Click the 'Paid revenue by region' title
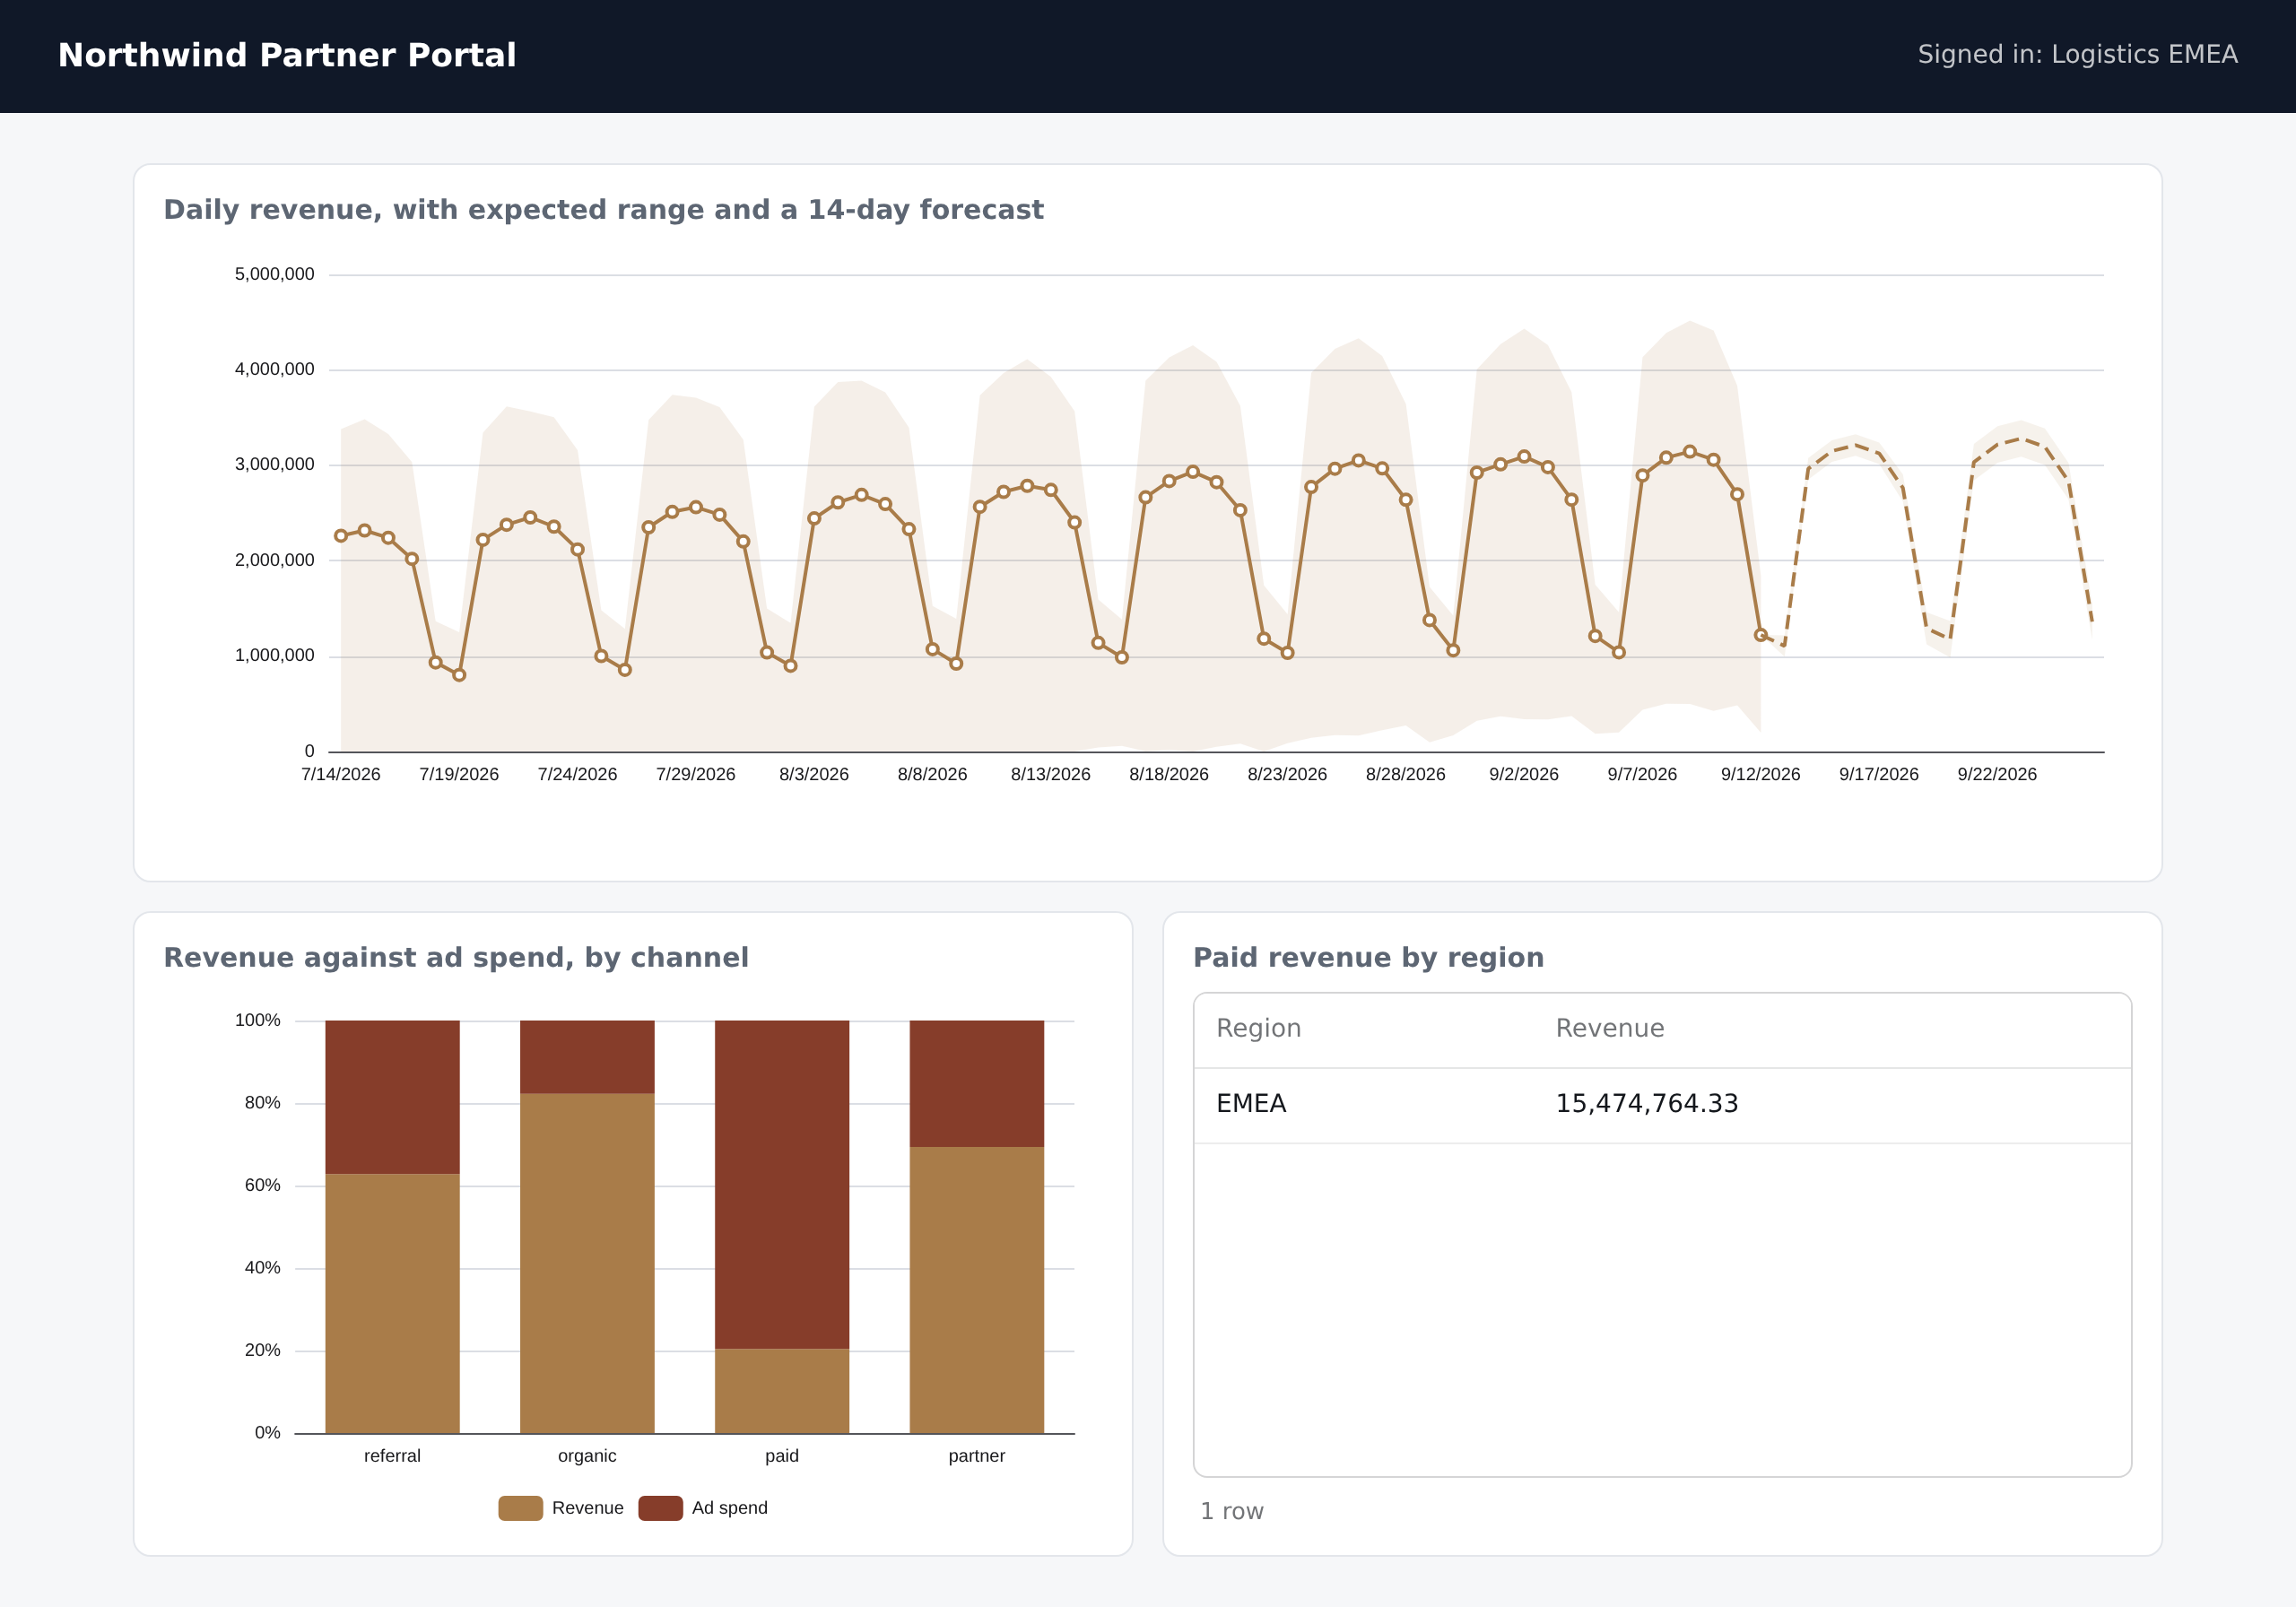The height and width of the screenshot is (1607, 2296). (x=1368, y=957)
